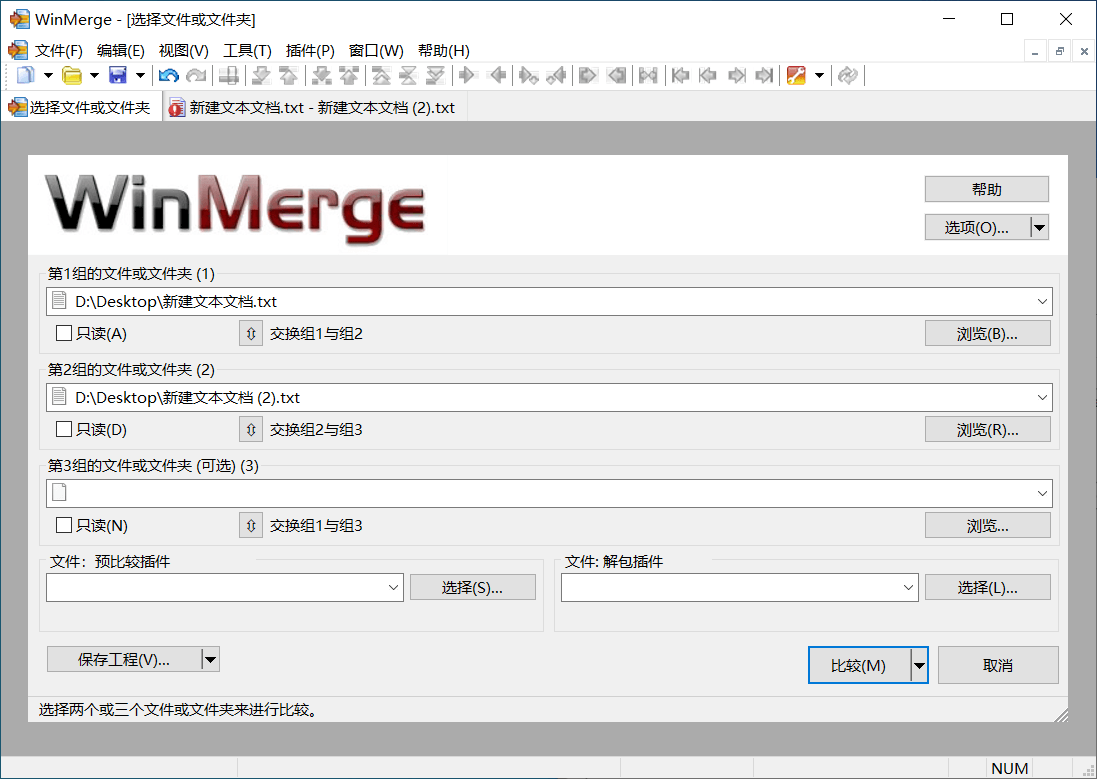Image resolution: width=1097 pixels, height=779 pixels.
Task: Click the Current Difference toolbar icon
Action: pos(408,75)
